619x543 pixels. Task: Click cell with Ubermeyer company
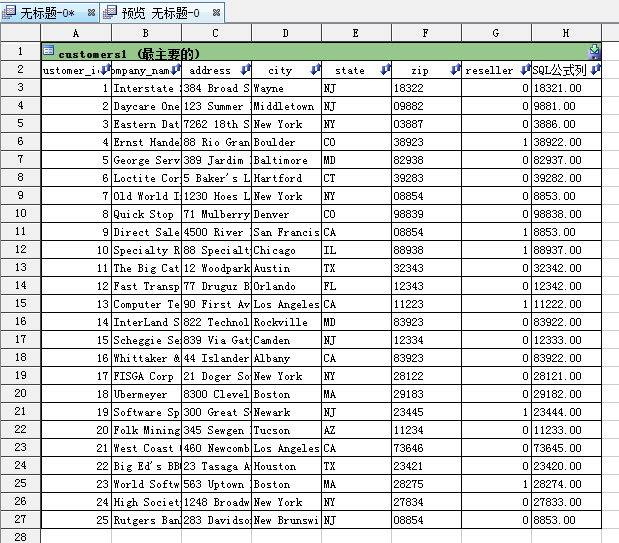[x=146, y=394]
